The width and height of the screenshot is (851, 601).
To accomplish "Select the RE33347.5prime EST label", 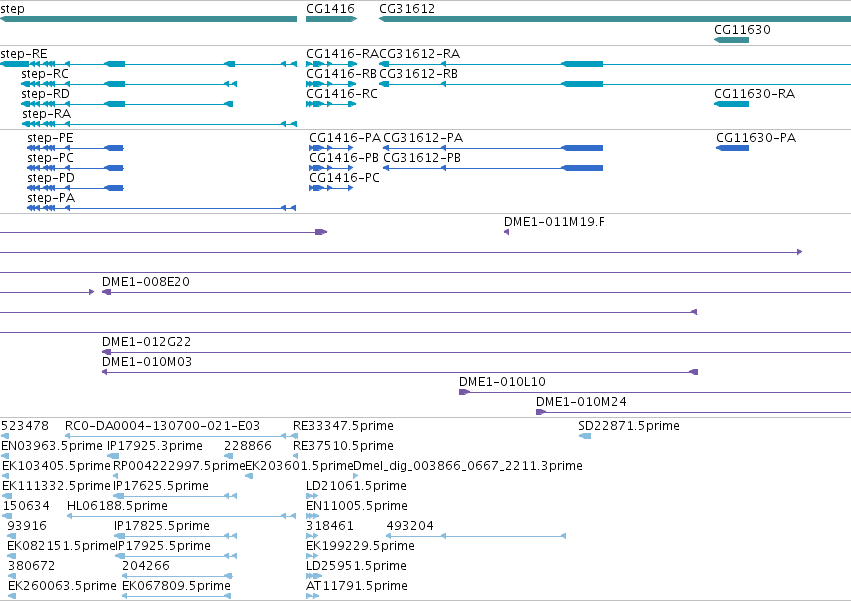I will [343, 426].
